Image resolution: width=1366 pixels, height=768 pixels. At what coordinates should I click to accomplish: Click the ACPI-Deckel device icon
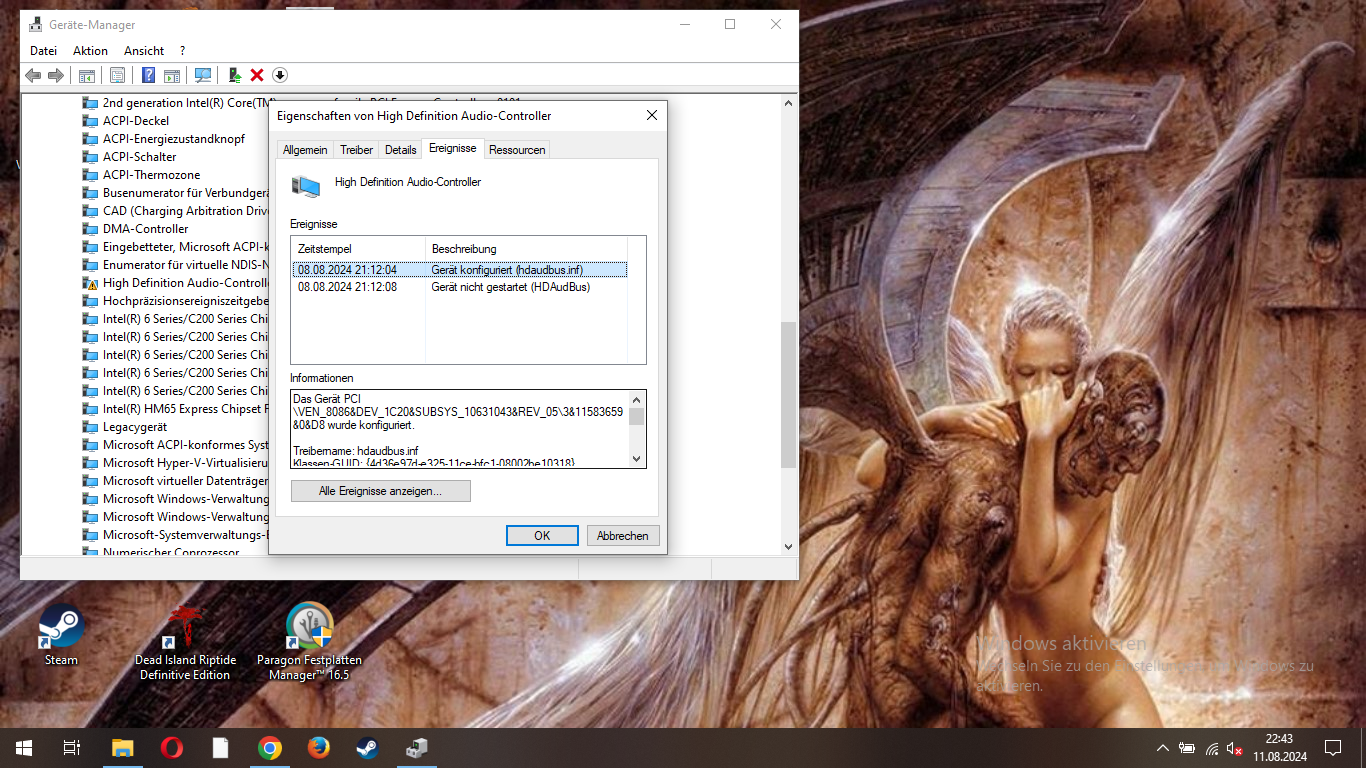click(90, 121)
